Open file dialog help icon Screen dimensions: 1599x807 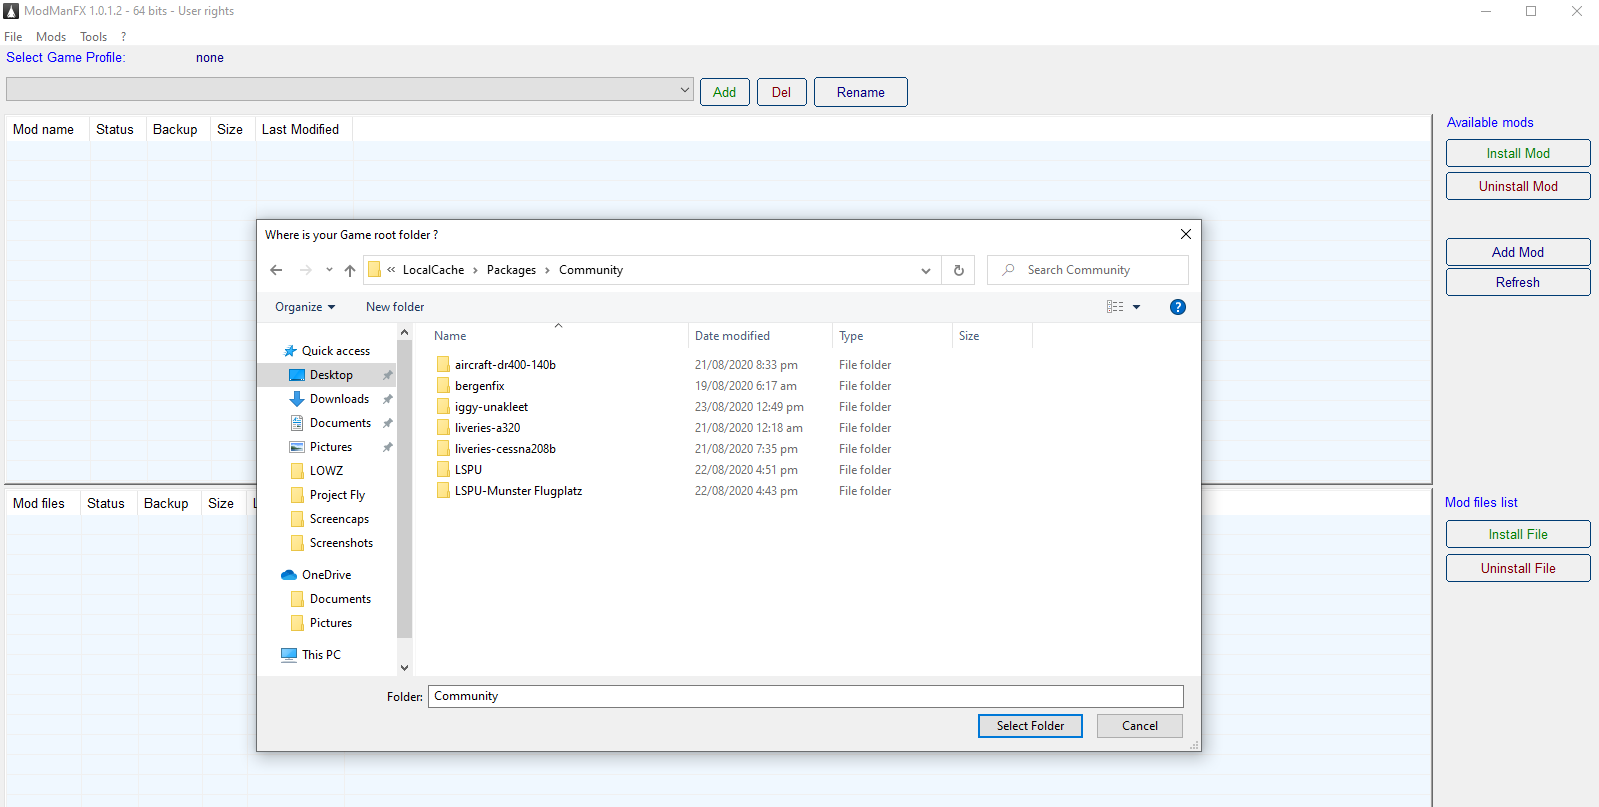[1178, 307]
